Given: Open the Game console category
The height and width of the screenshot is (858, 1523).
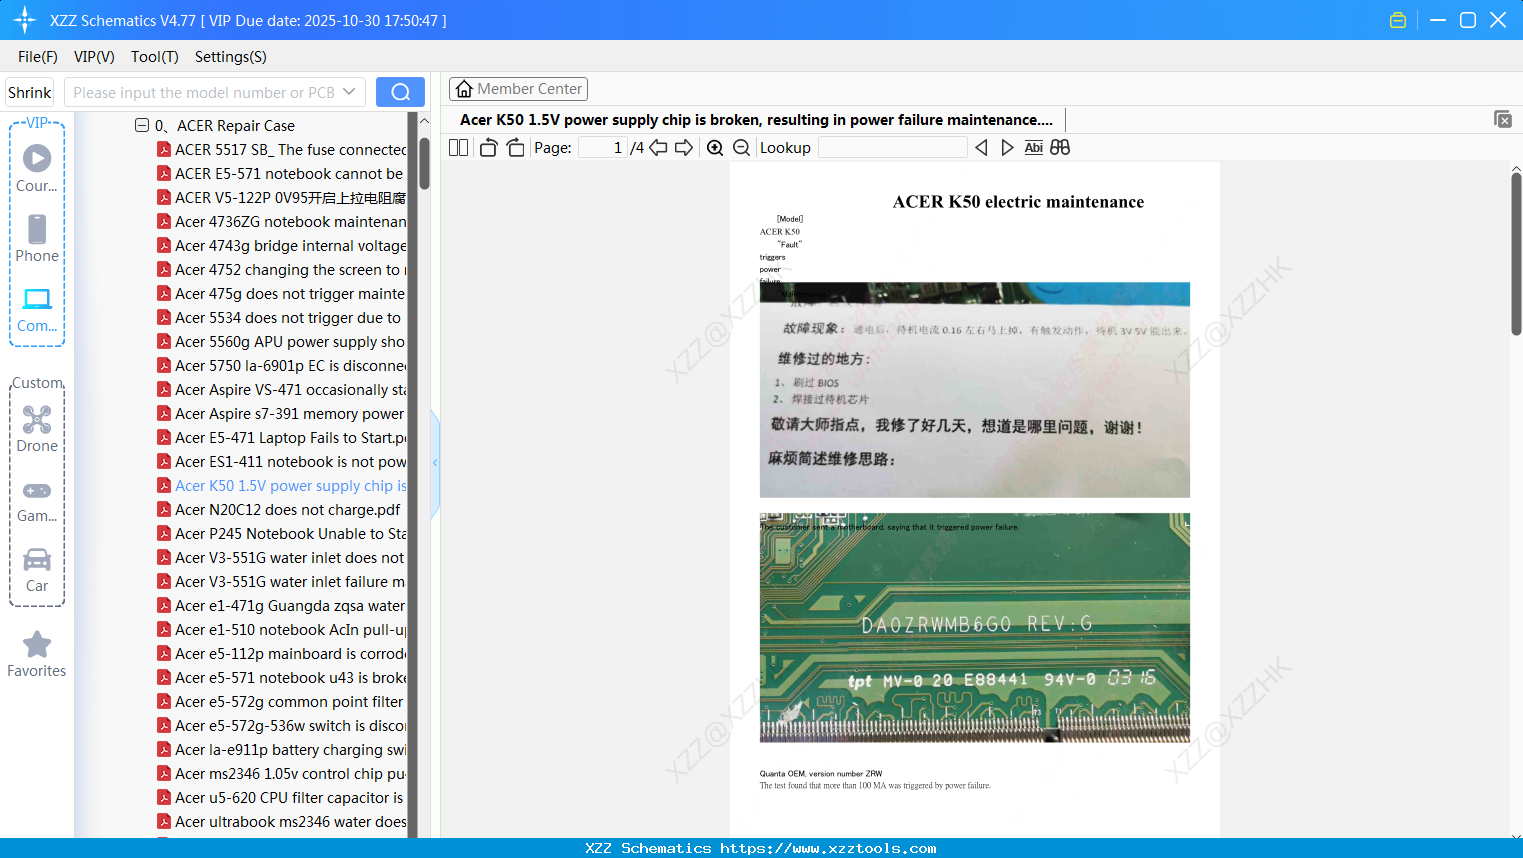Looking at the screenshot, I should 37,501.
